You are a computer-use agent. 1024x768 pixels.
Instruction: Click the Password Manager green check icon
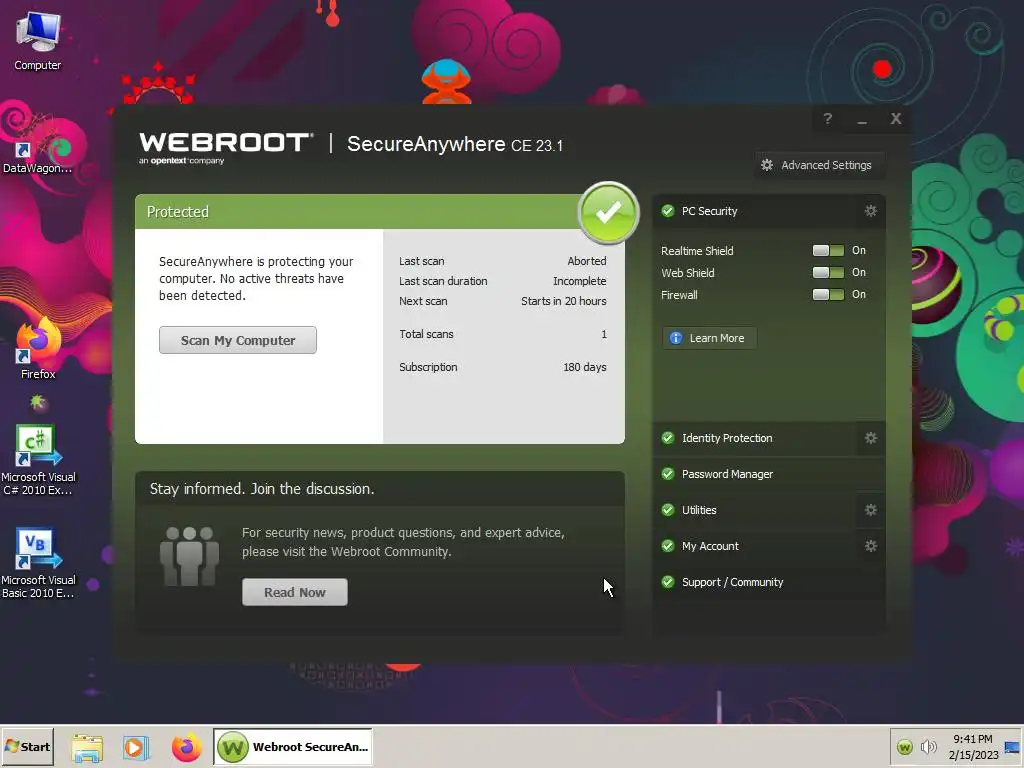[x=667, y=474]
